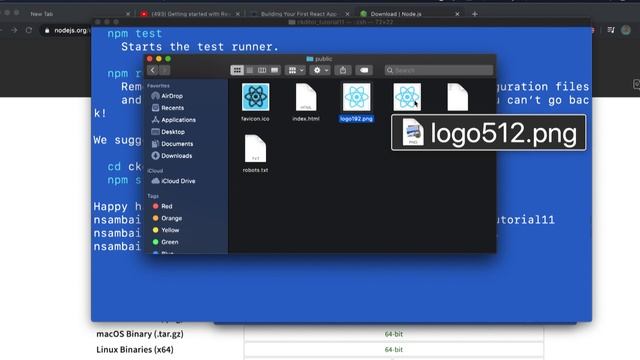
Task: Click the index.html filename label
Action: [306, 119]
